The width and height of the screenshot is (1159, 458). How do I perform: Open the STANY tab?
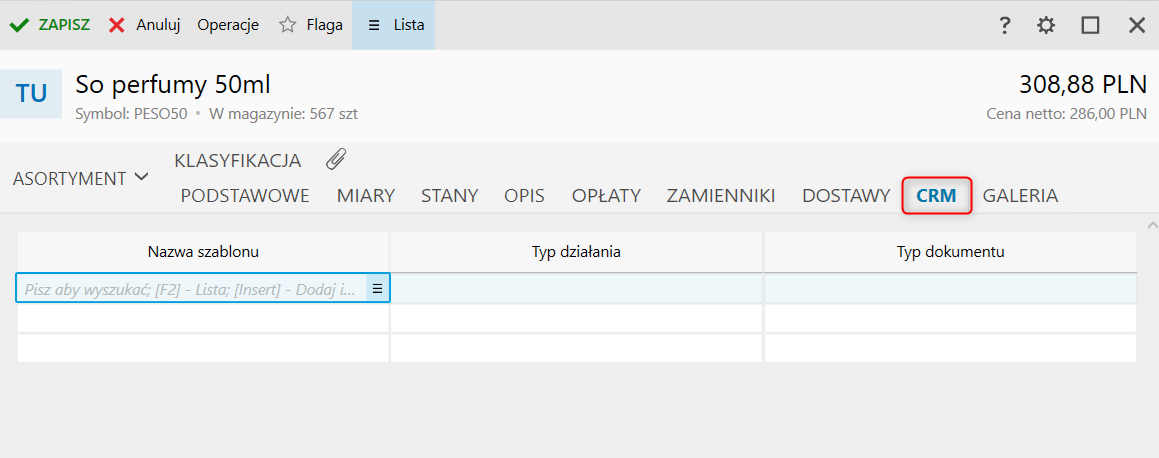(x=449, y=196)
